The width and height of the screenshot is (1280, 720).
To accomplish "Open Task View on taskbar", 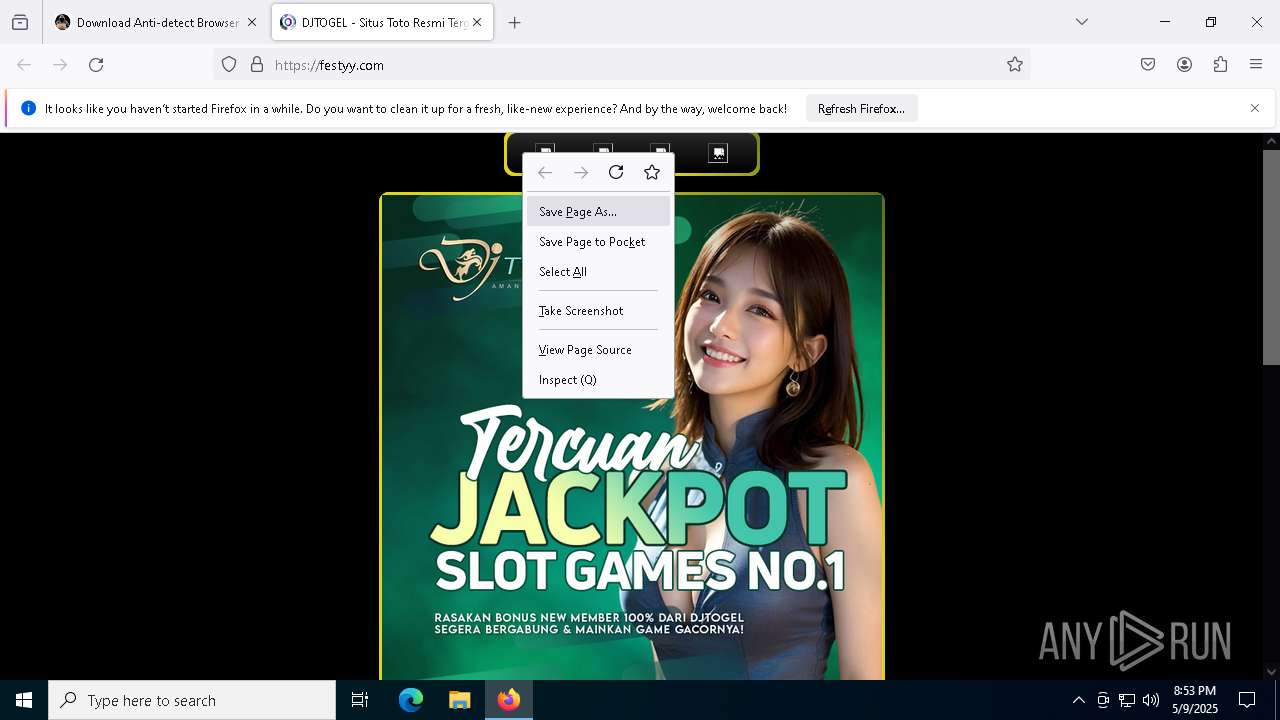I will coord(360,700).
